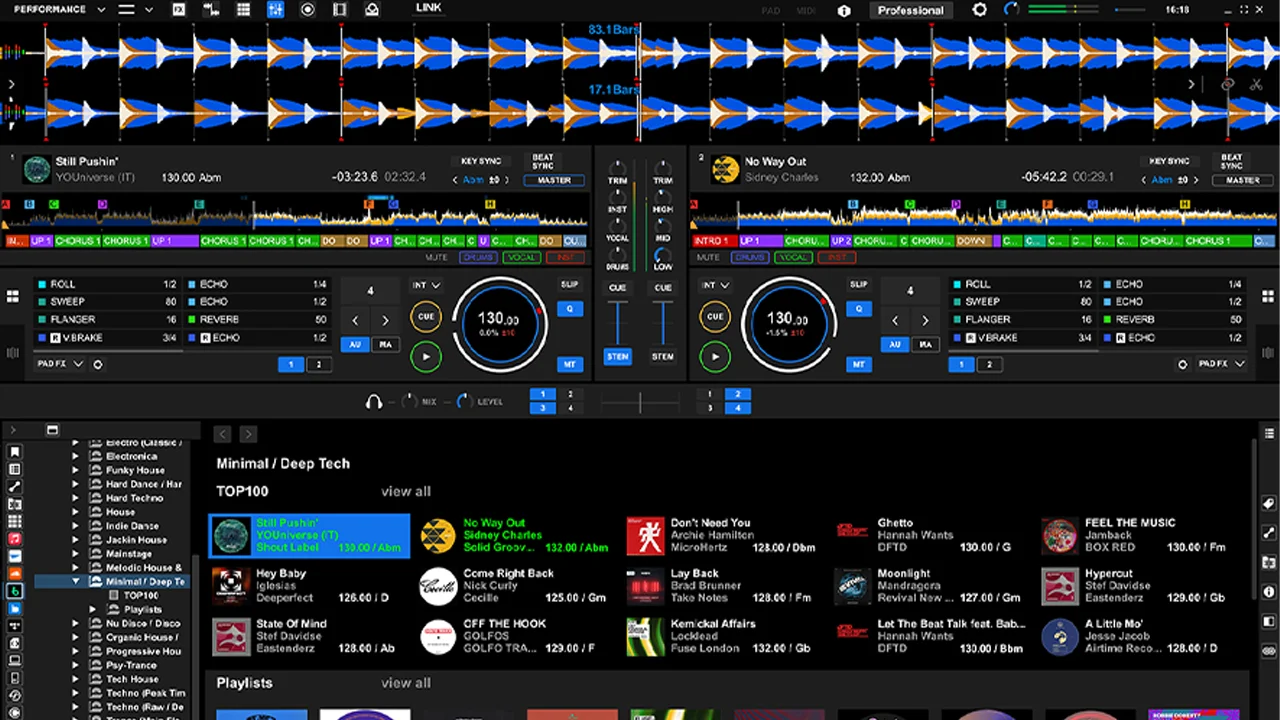Collapse the Minimal / Deep Tech tree node
Viewport: 1280px width, 720px height.
pos(76,581)
